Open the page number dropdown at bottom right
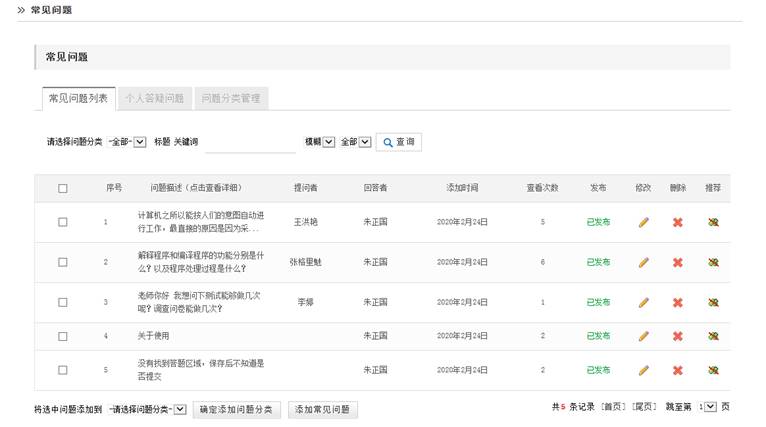The height and width of the screenshot is (427, 766). click(x=709, y=407)
